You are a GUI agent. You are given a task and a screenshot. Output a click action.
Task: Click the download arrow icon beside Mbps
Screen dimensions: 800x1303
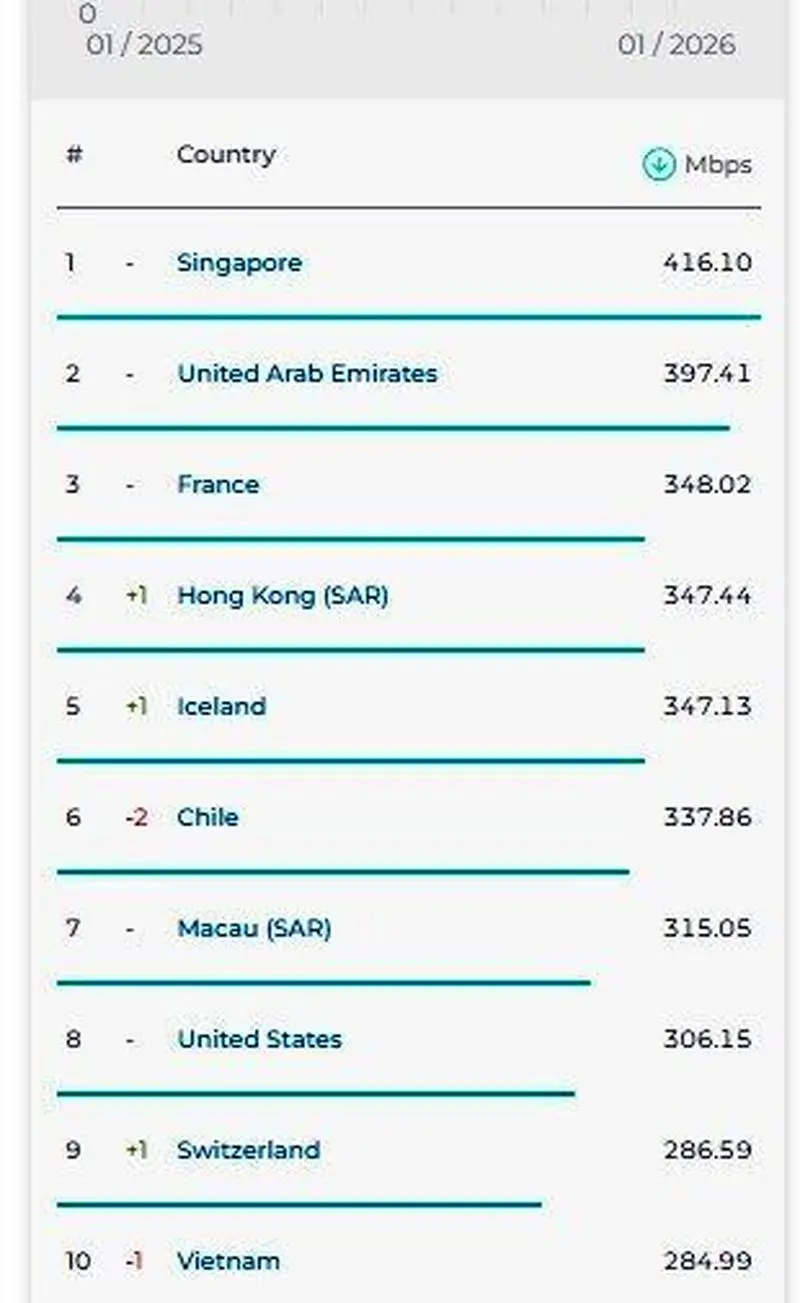tap(658, 165)
